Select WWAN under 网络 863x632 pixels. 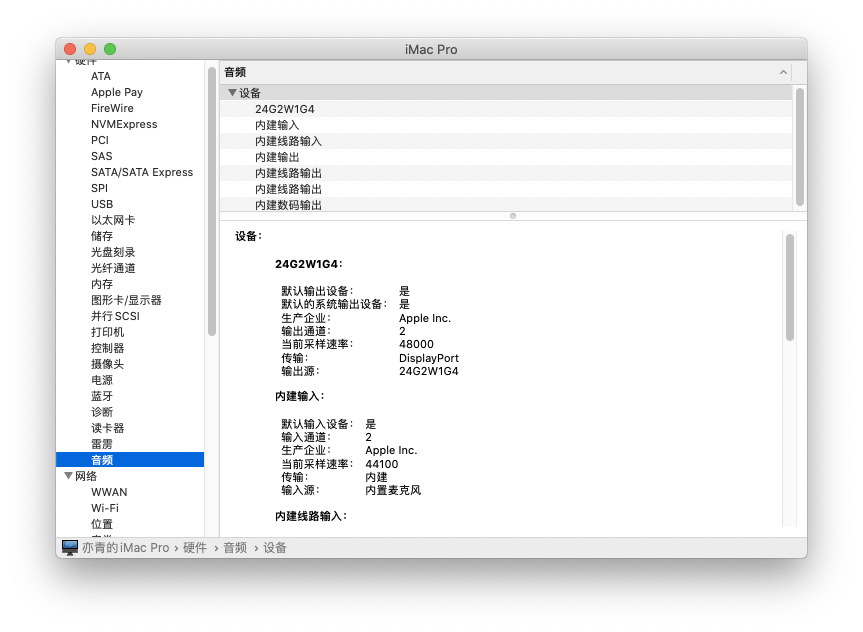point(109,492)
